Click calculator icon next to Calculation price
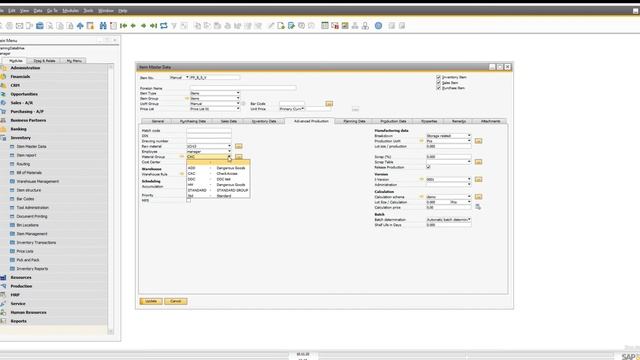This screenshot has height=360, width=640. (478, 207)
